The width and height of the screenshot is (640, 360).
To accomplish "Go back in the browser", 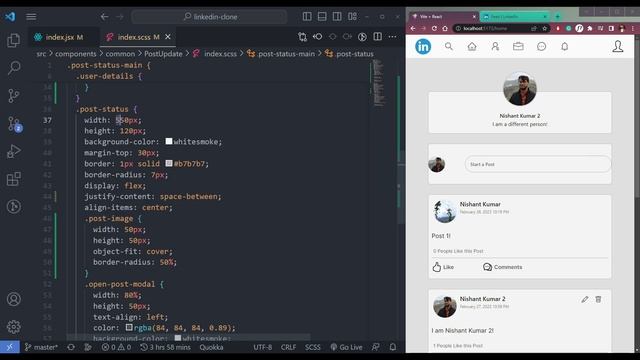I will (413, 29).
